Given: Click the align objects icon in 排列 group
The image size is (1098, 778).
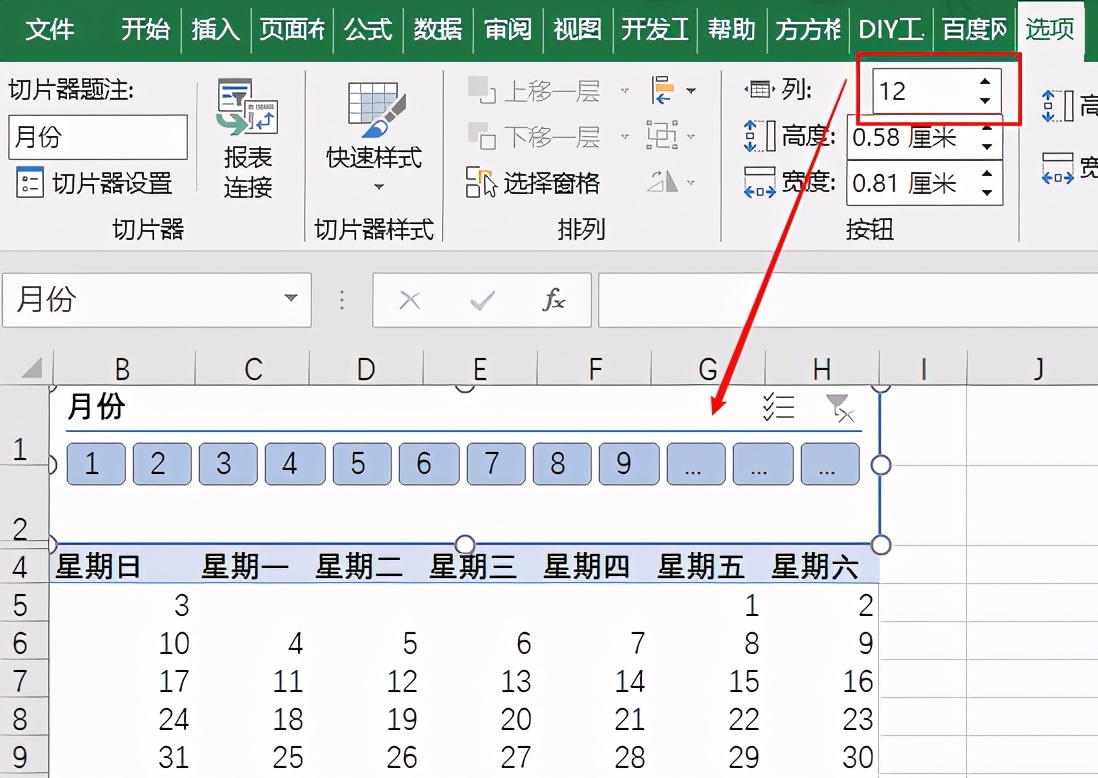Looking at the screenshot, I should tap(663, 90).
